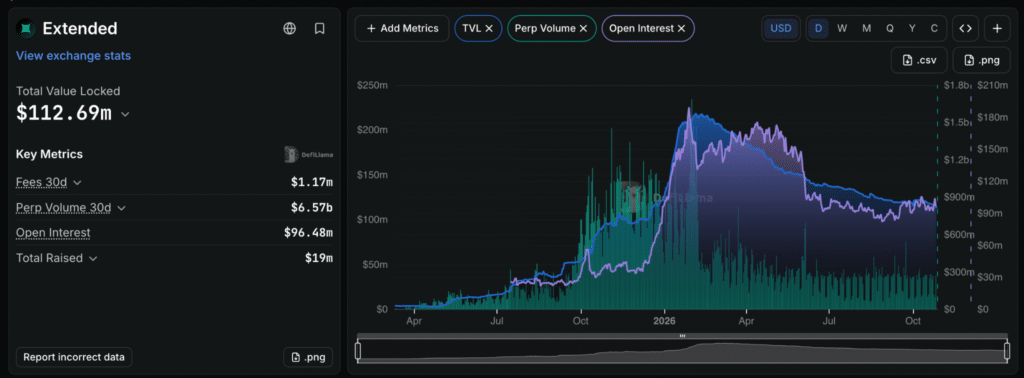This screenshot has height=378, width=1024.
Task: Toggle USD denomination
Action: (x=780, y=29)
